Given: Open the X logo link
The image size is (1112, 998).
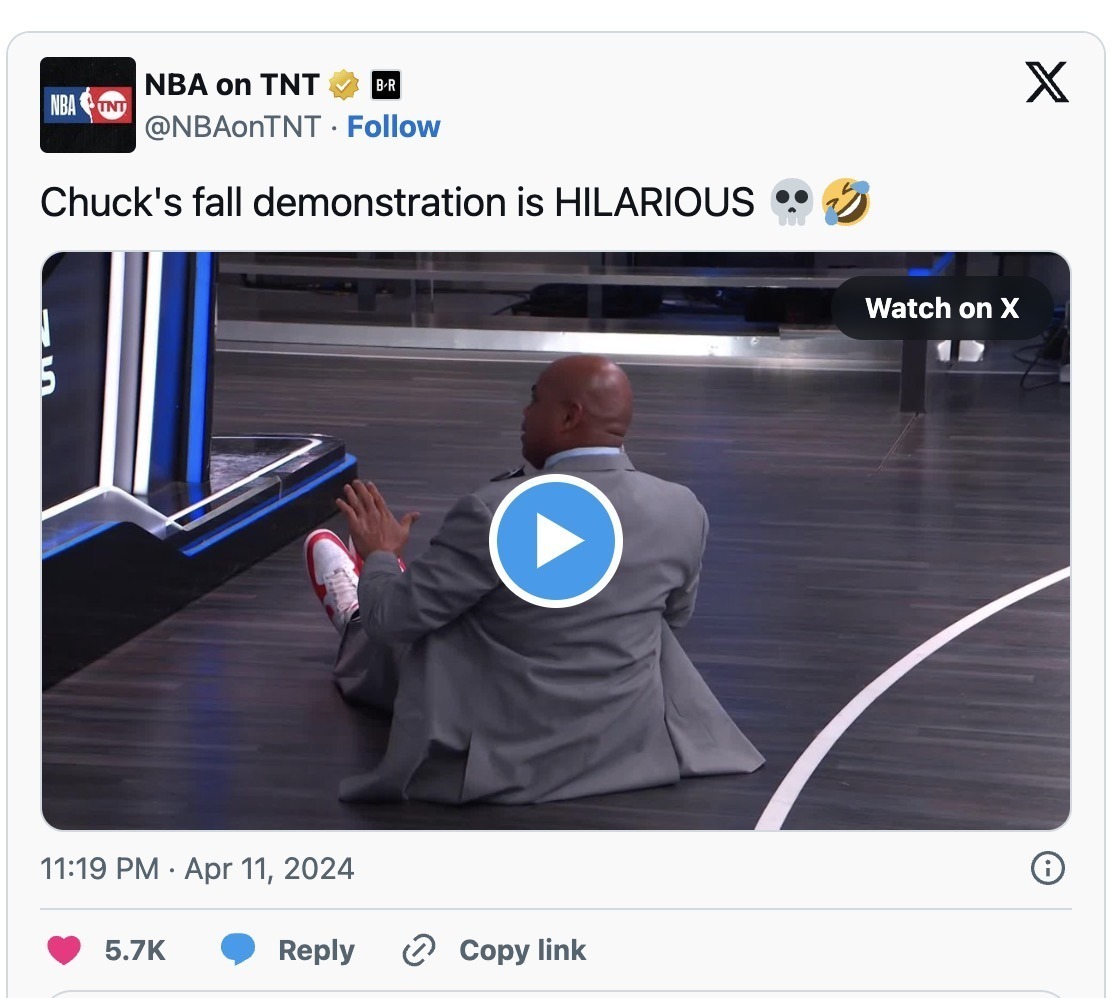Looking at the screenshot, I should tap(1047, 82).
